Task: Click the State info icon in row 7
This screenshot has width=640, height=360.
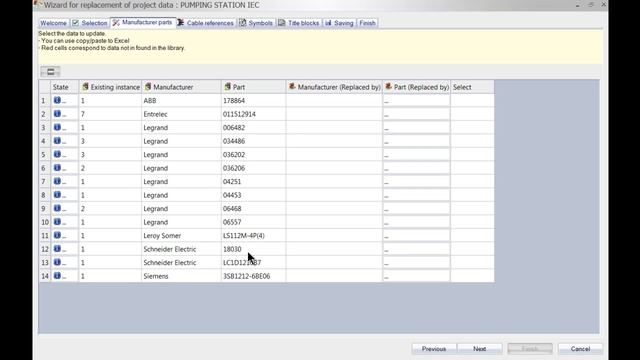Action: [x=57, y=181]
